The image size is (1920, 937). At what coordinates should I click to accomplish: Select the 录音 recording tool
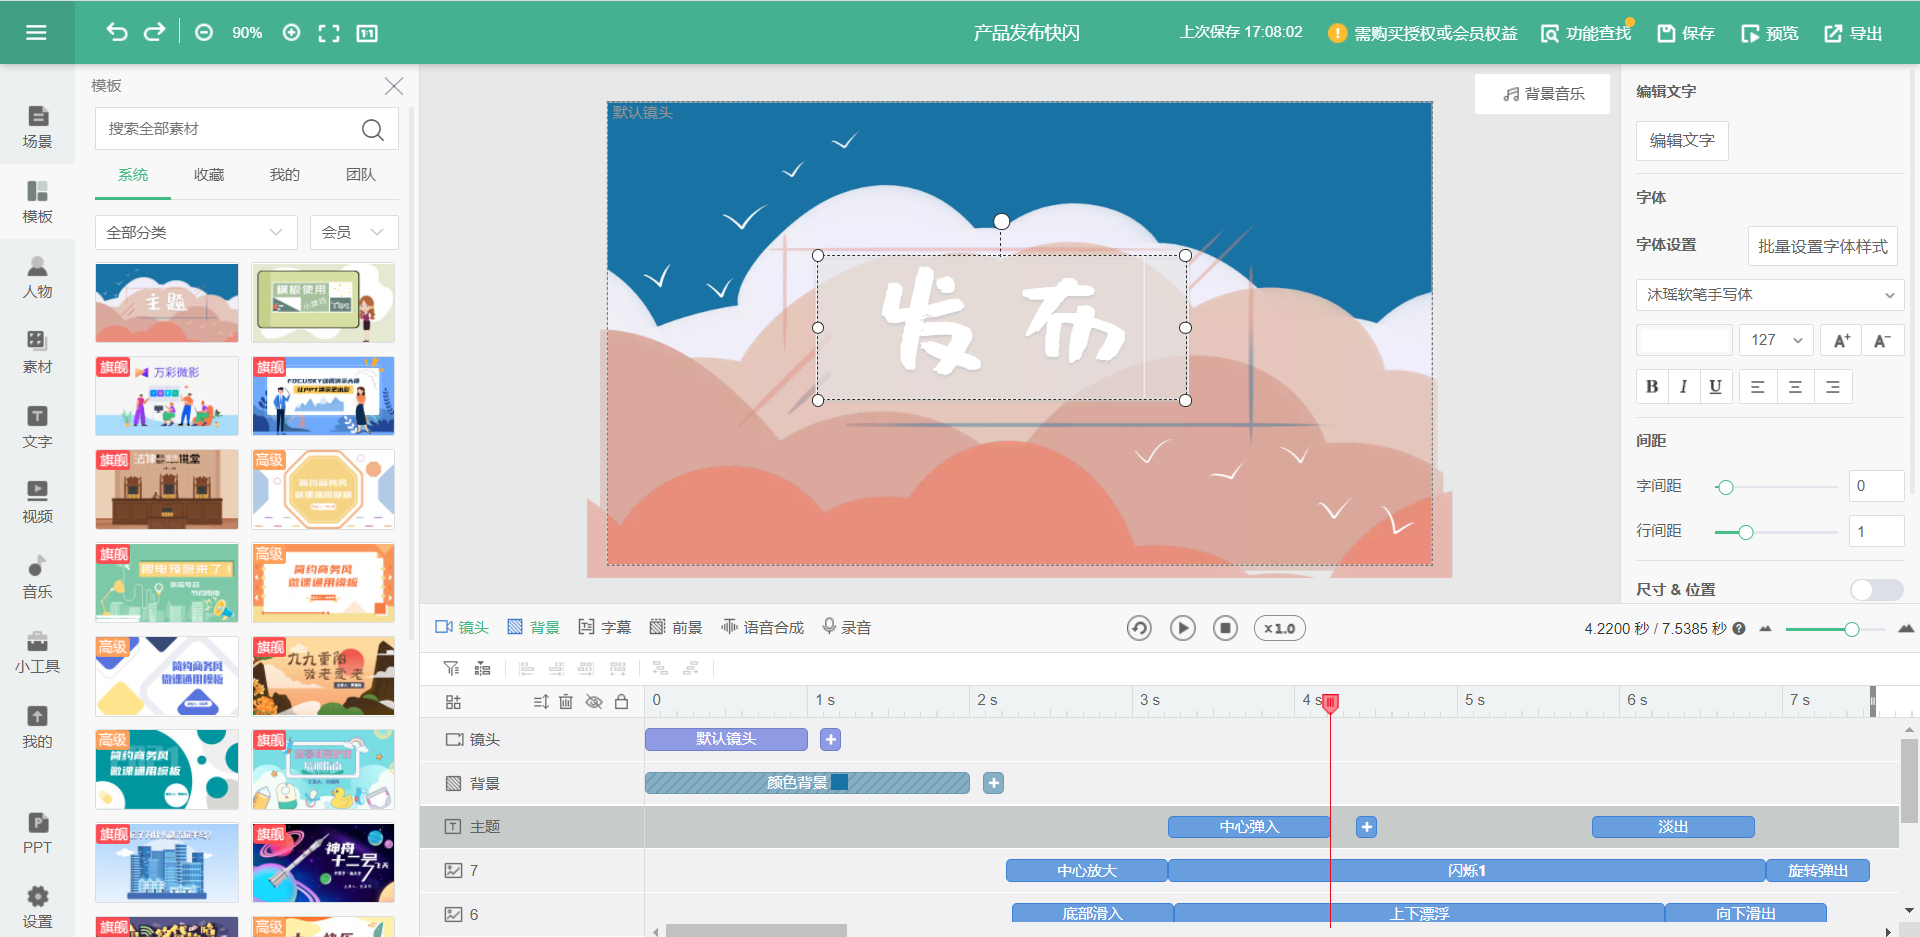click(846, 627)
